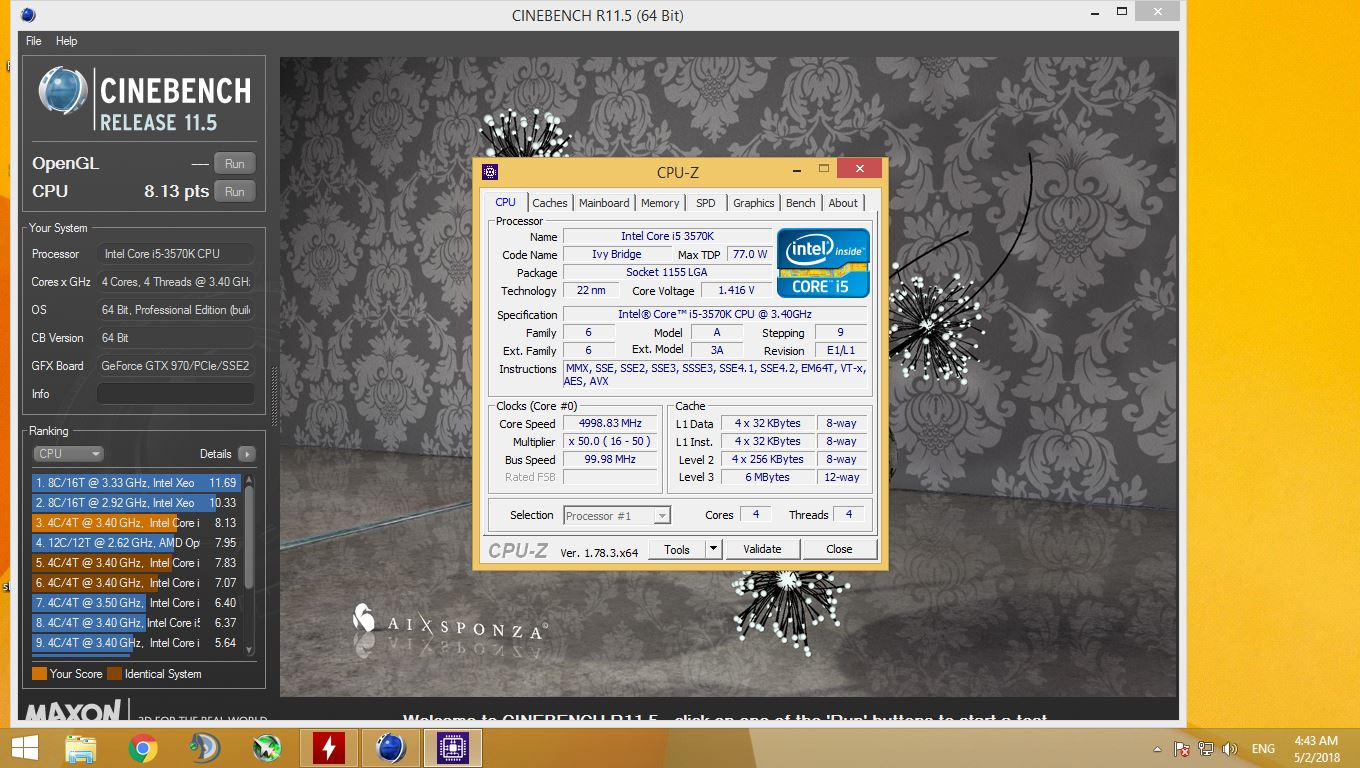Open the Help menu in Cinebench
This screenshot has height=768, width=1360.
66,41
